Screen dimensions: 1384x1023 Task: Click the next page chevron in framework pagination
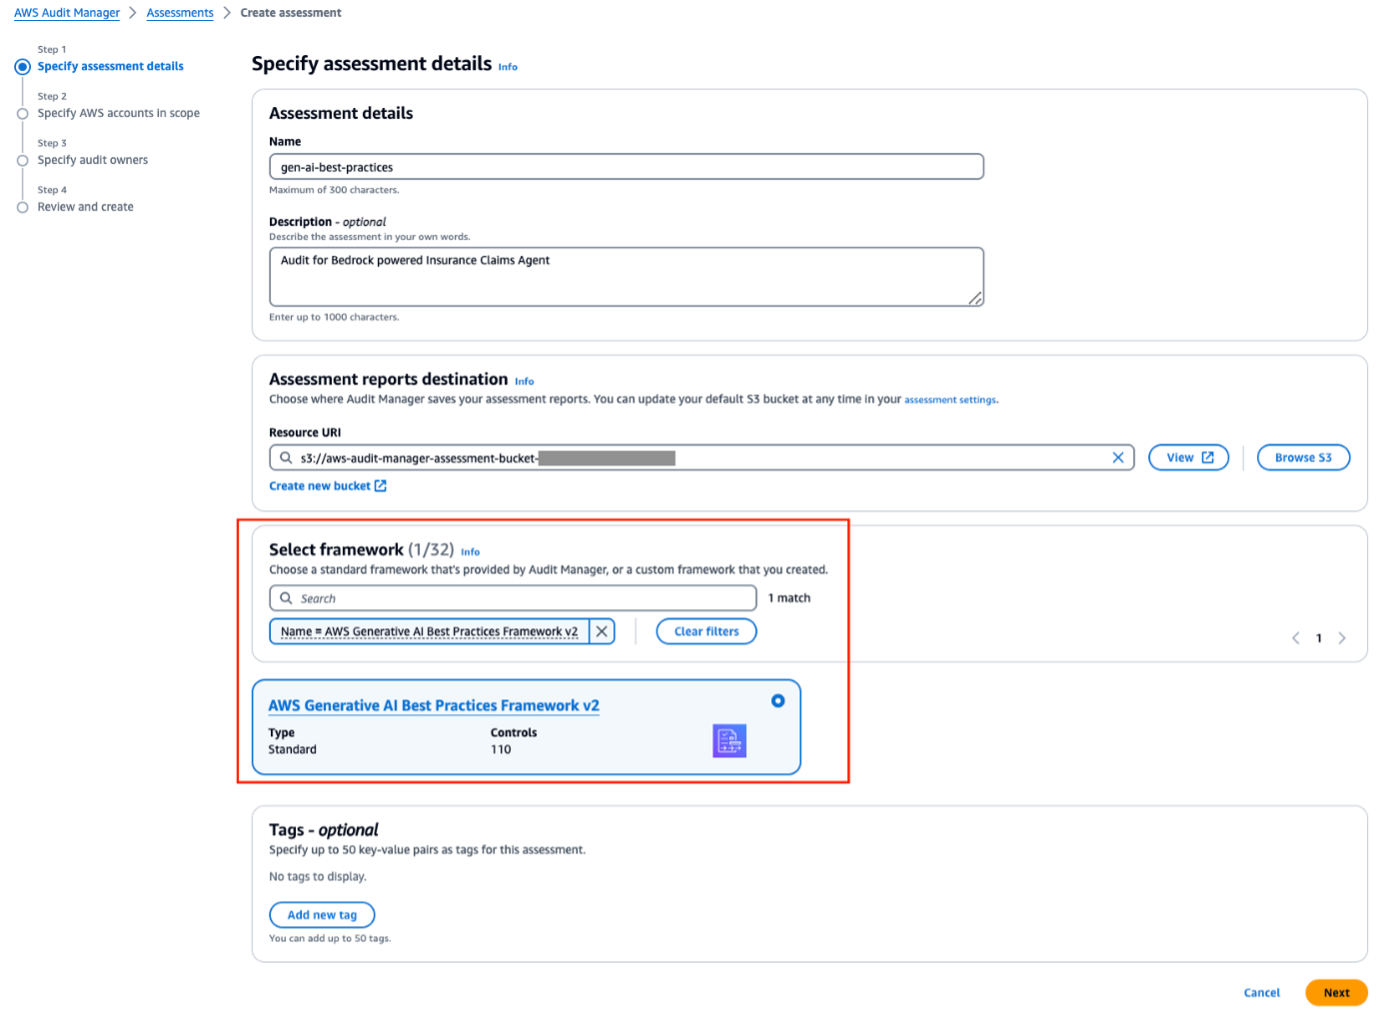pyautogui.click(x=1342, y=637)
